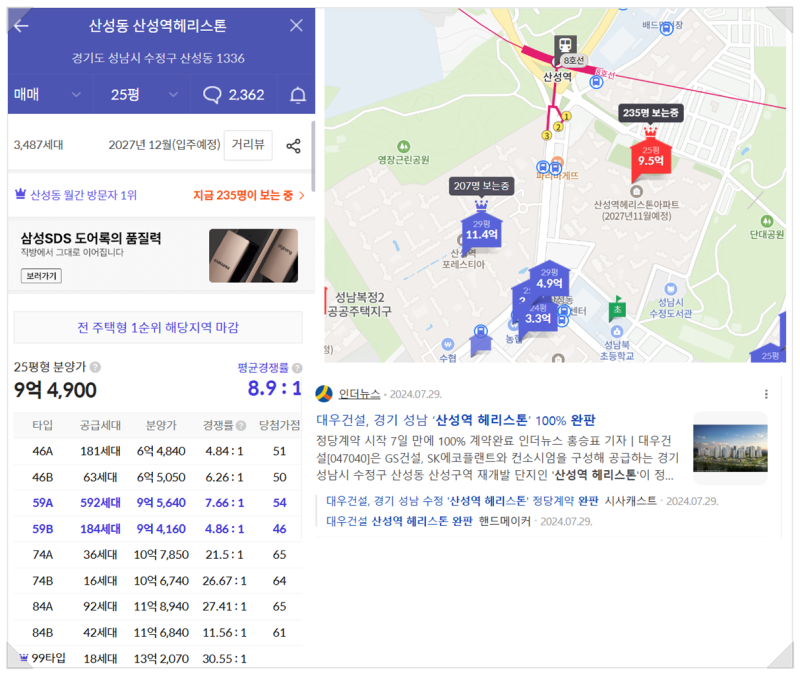Screen dimensions: 800x675
Task: Click the share icon next to 거리뷰
Action: [x=293, y=146]
